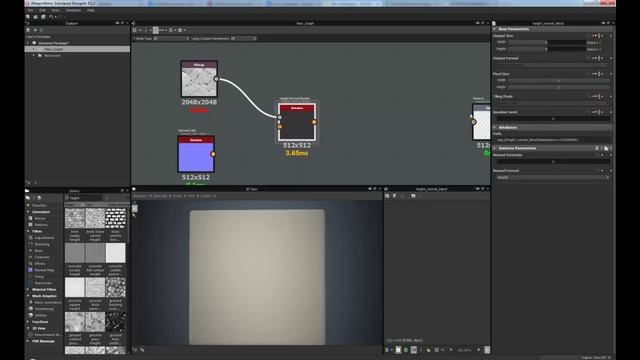Expand Material Filters category in Library
This screenshot has height=360, width=640.
pos(28,289)
